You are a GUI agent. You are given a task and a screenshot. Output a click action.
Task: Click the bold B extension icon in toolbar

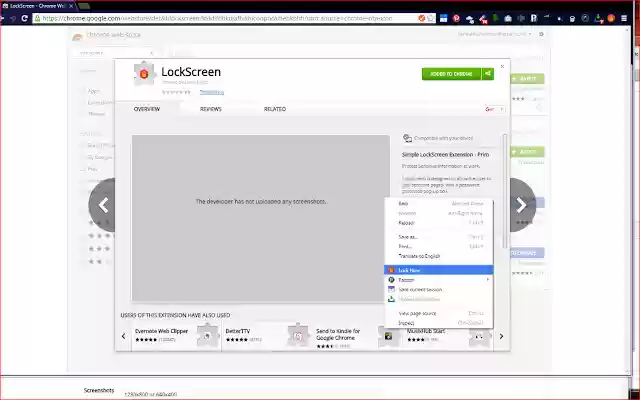[534, 18]
